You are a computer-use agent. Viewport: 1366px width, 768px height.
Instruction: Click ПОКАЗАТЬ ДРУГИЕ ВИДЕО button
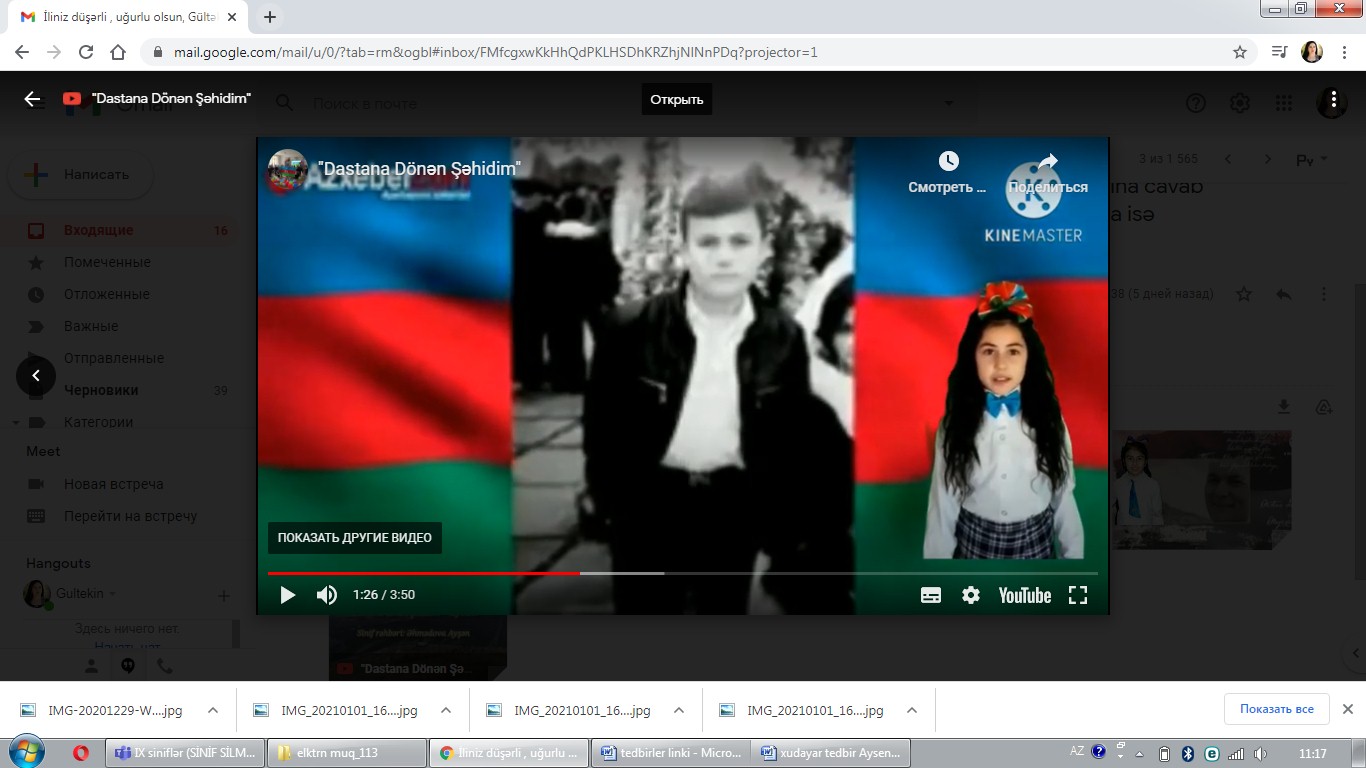click(355, 538)
